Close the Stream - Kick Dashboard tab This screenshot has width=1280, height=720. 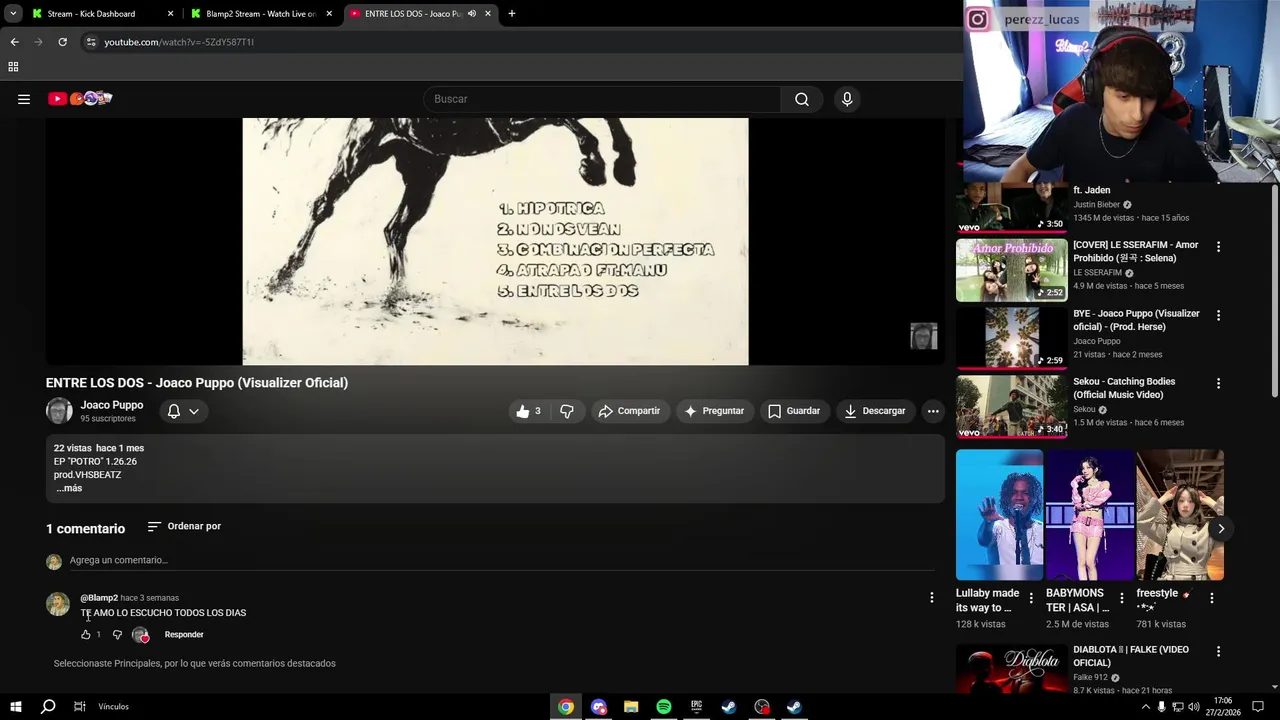tap(170, 14)
